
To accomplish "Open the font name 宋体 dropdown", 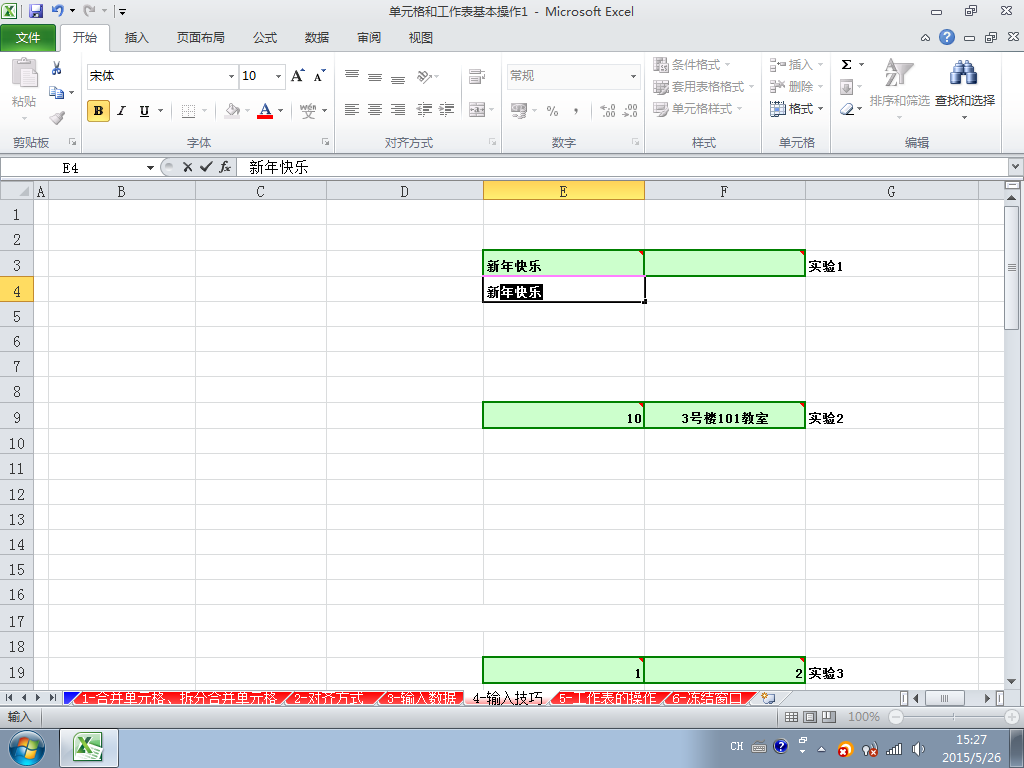I will [x=231, y=76].
